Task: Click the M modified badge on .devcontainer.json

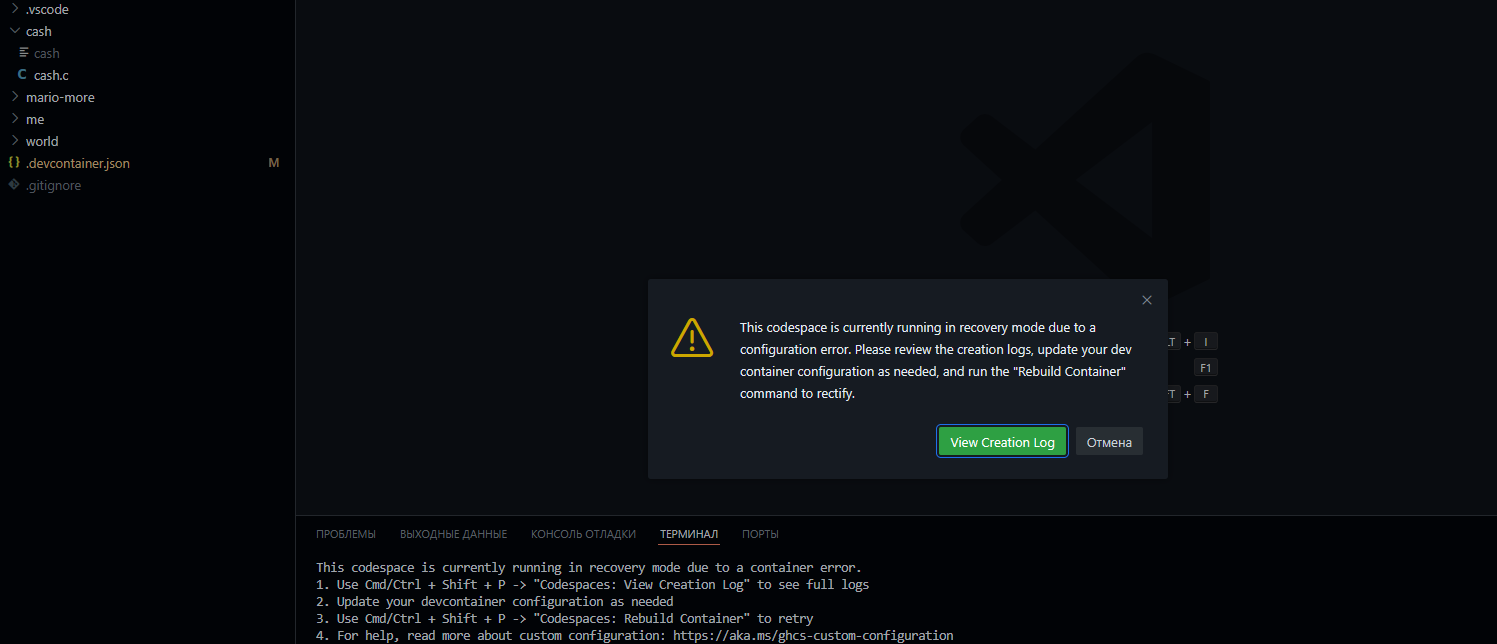Action: (274, 163)
